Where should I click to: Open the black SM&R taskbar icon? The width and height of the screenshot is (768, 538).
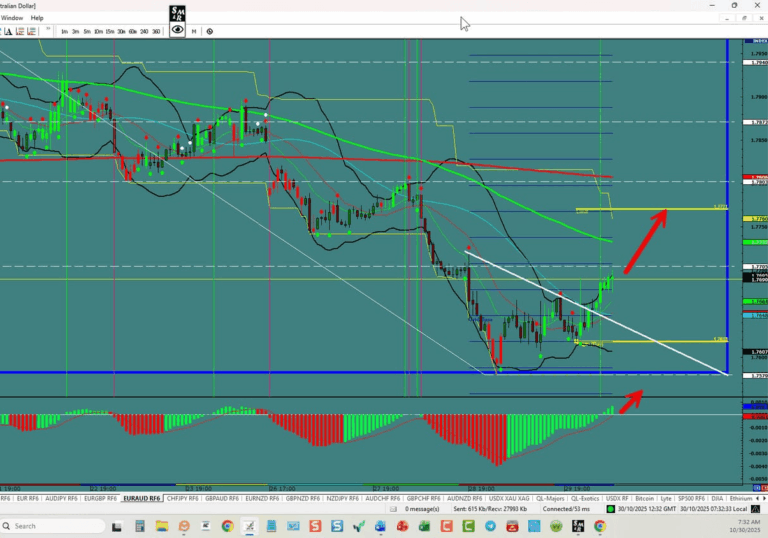[x=578, y=526]
